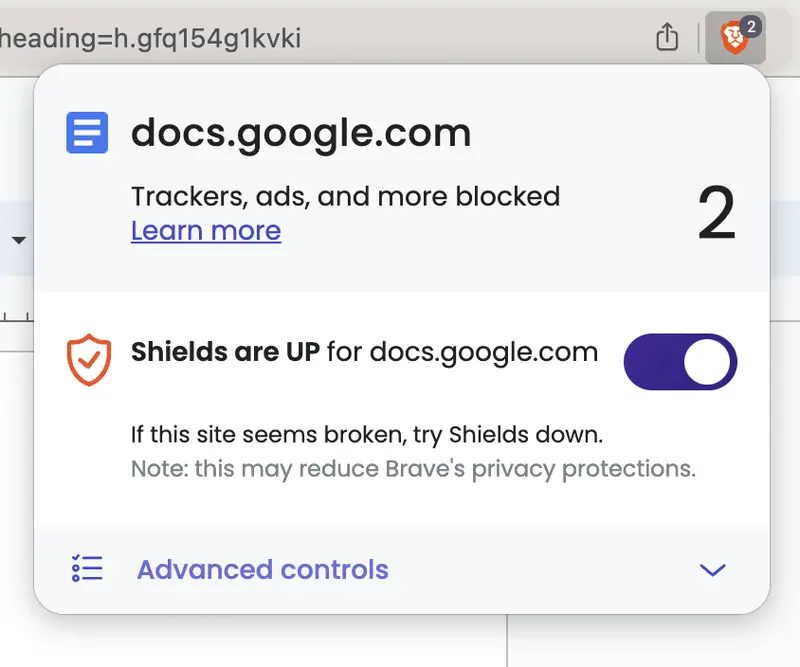
Task: Open the toolbar dropdown arrow at left edge
Action: click(x=18, y=240)
